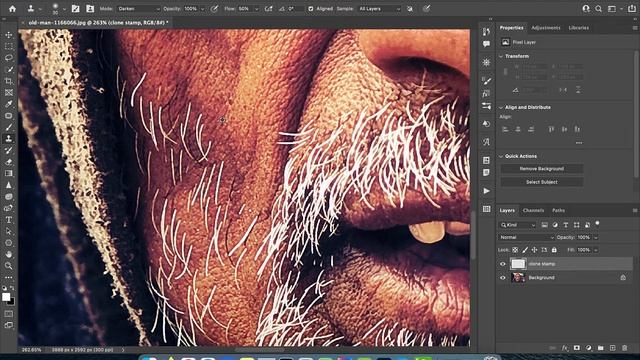Open the Brush Settings panel toggle

click(76, 9)
